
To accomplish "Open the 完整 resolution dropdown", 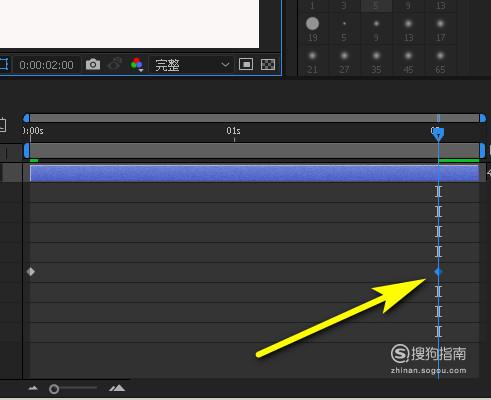I will coord(192,65).
